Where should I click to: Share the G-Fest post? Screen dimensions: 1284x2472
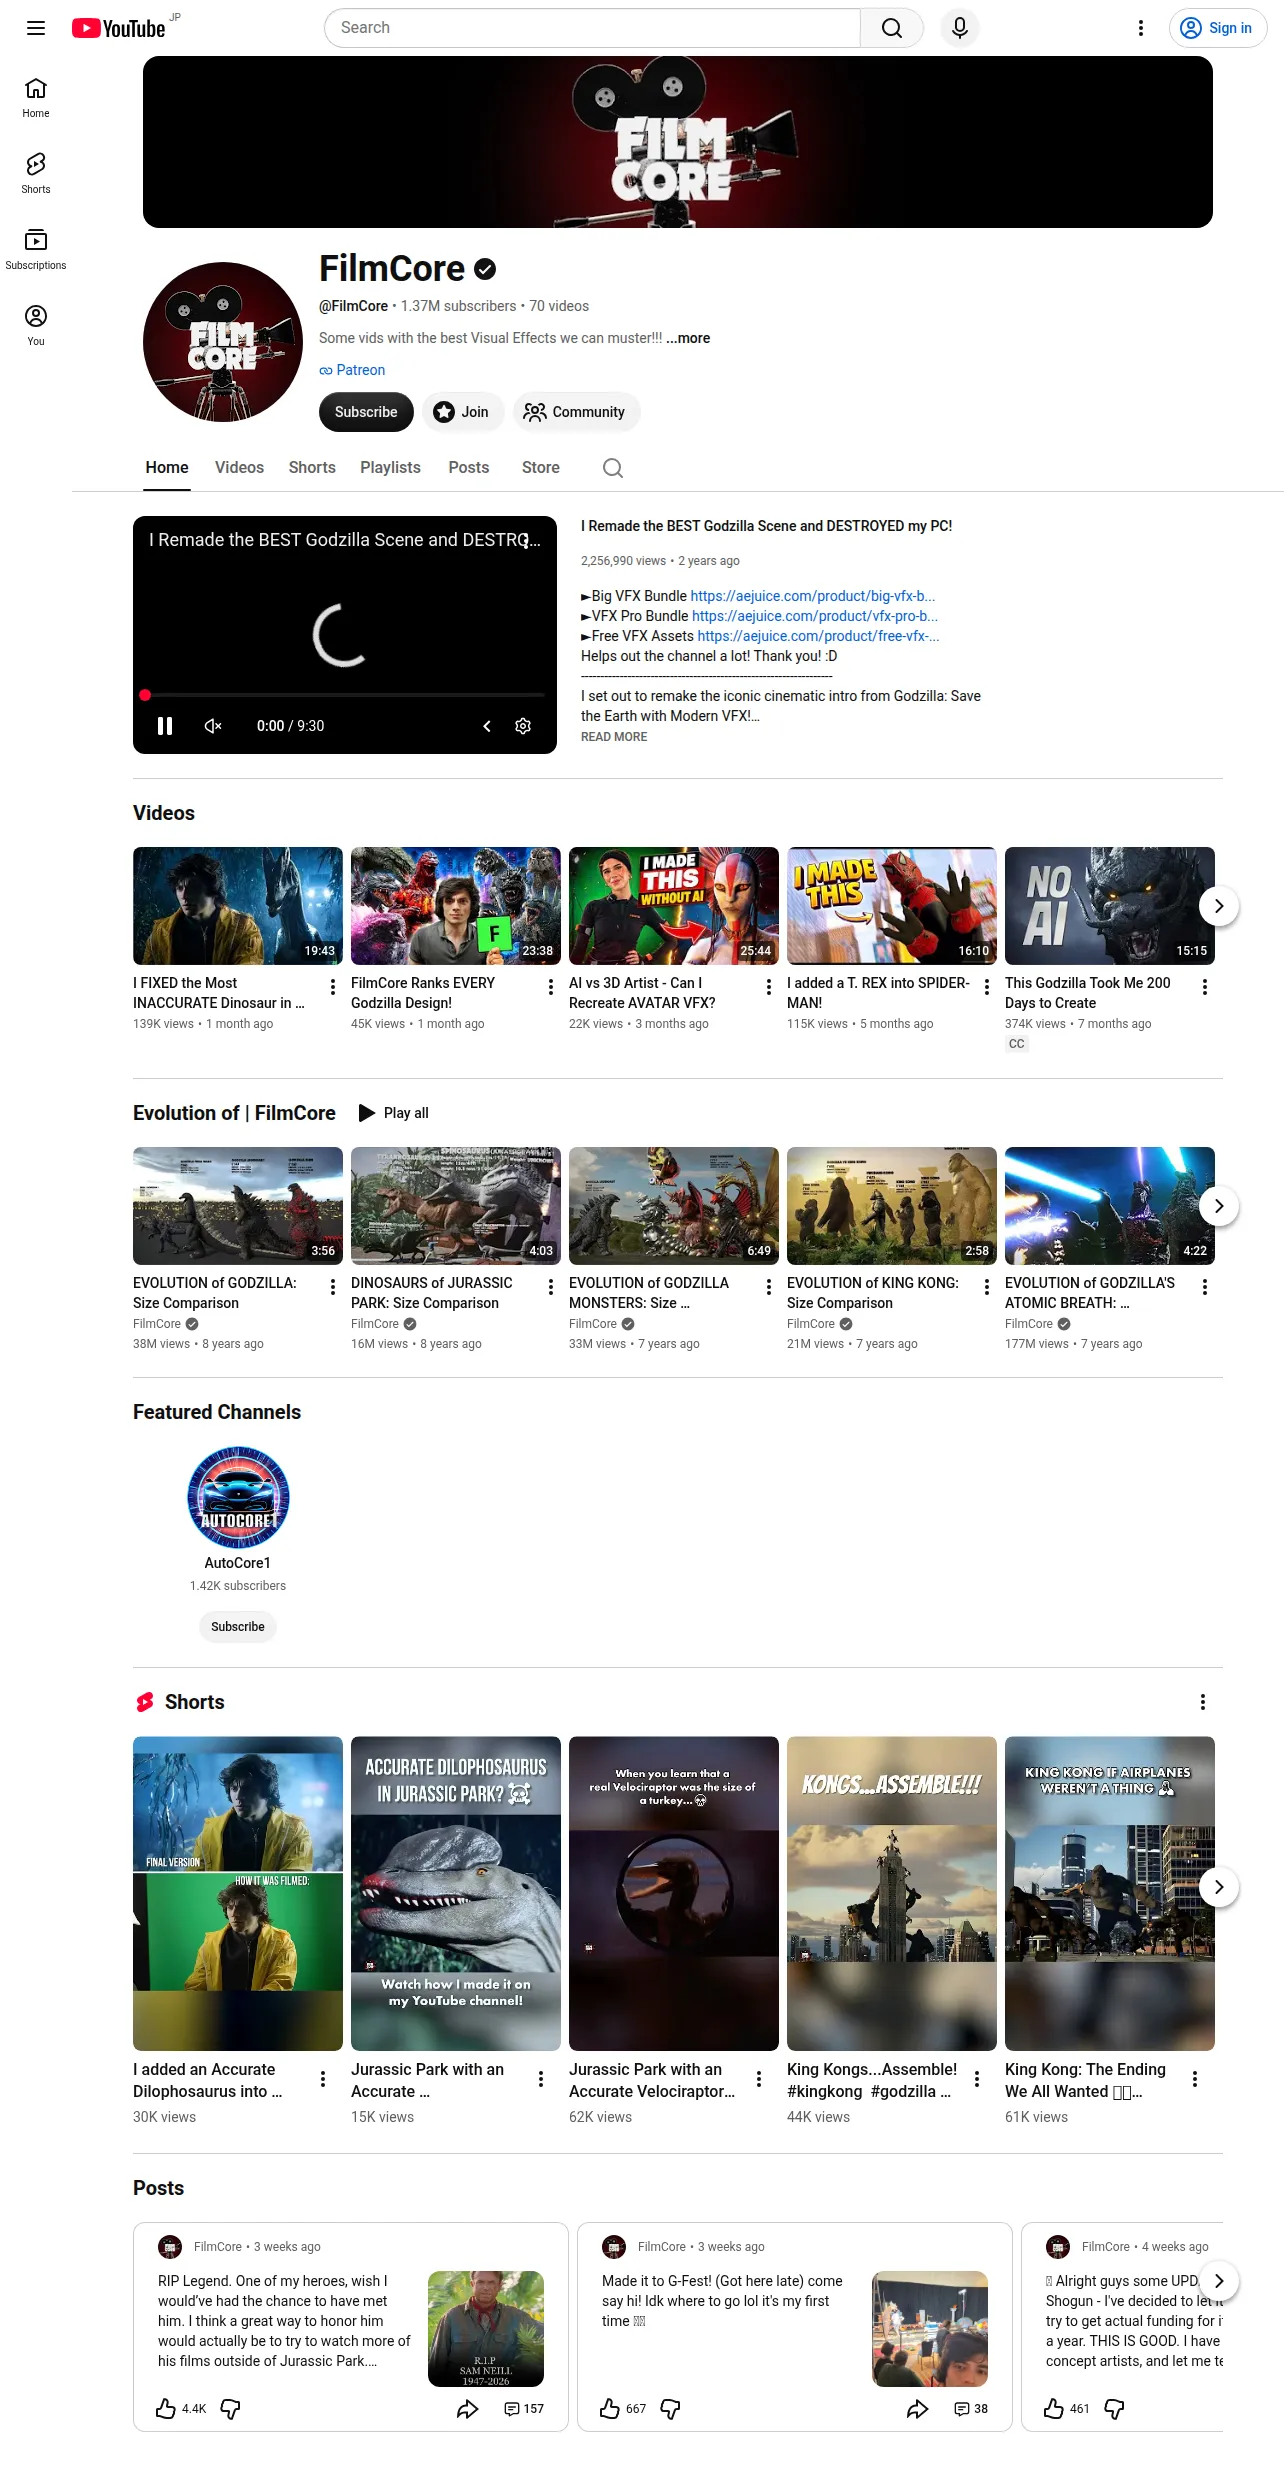click(x=918, y=2409)
